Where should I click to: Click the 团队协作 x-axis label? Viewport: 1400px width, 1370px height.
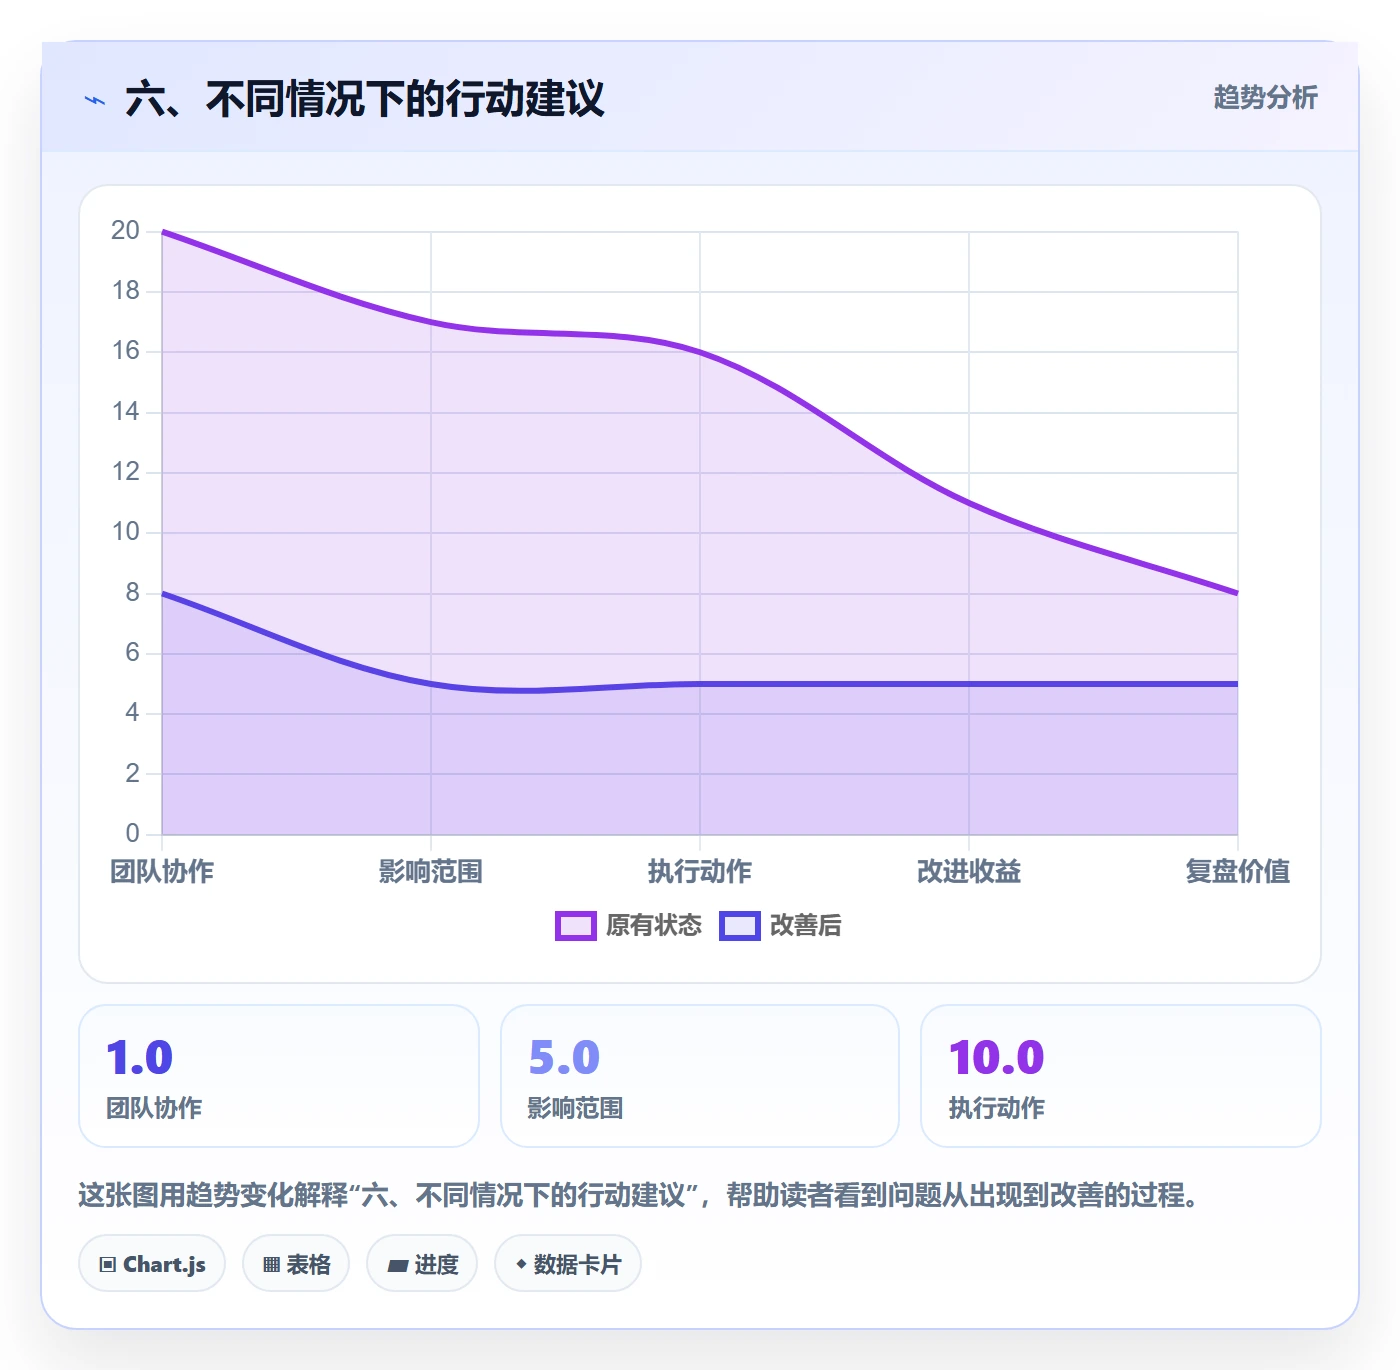pyautogui.click(x=162, y=872)
